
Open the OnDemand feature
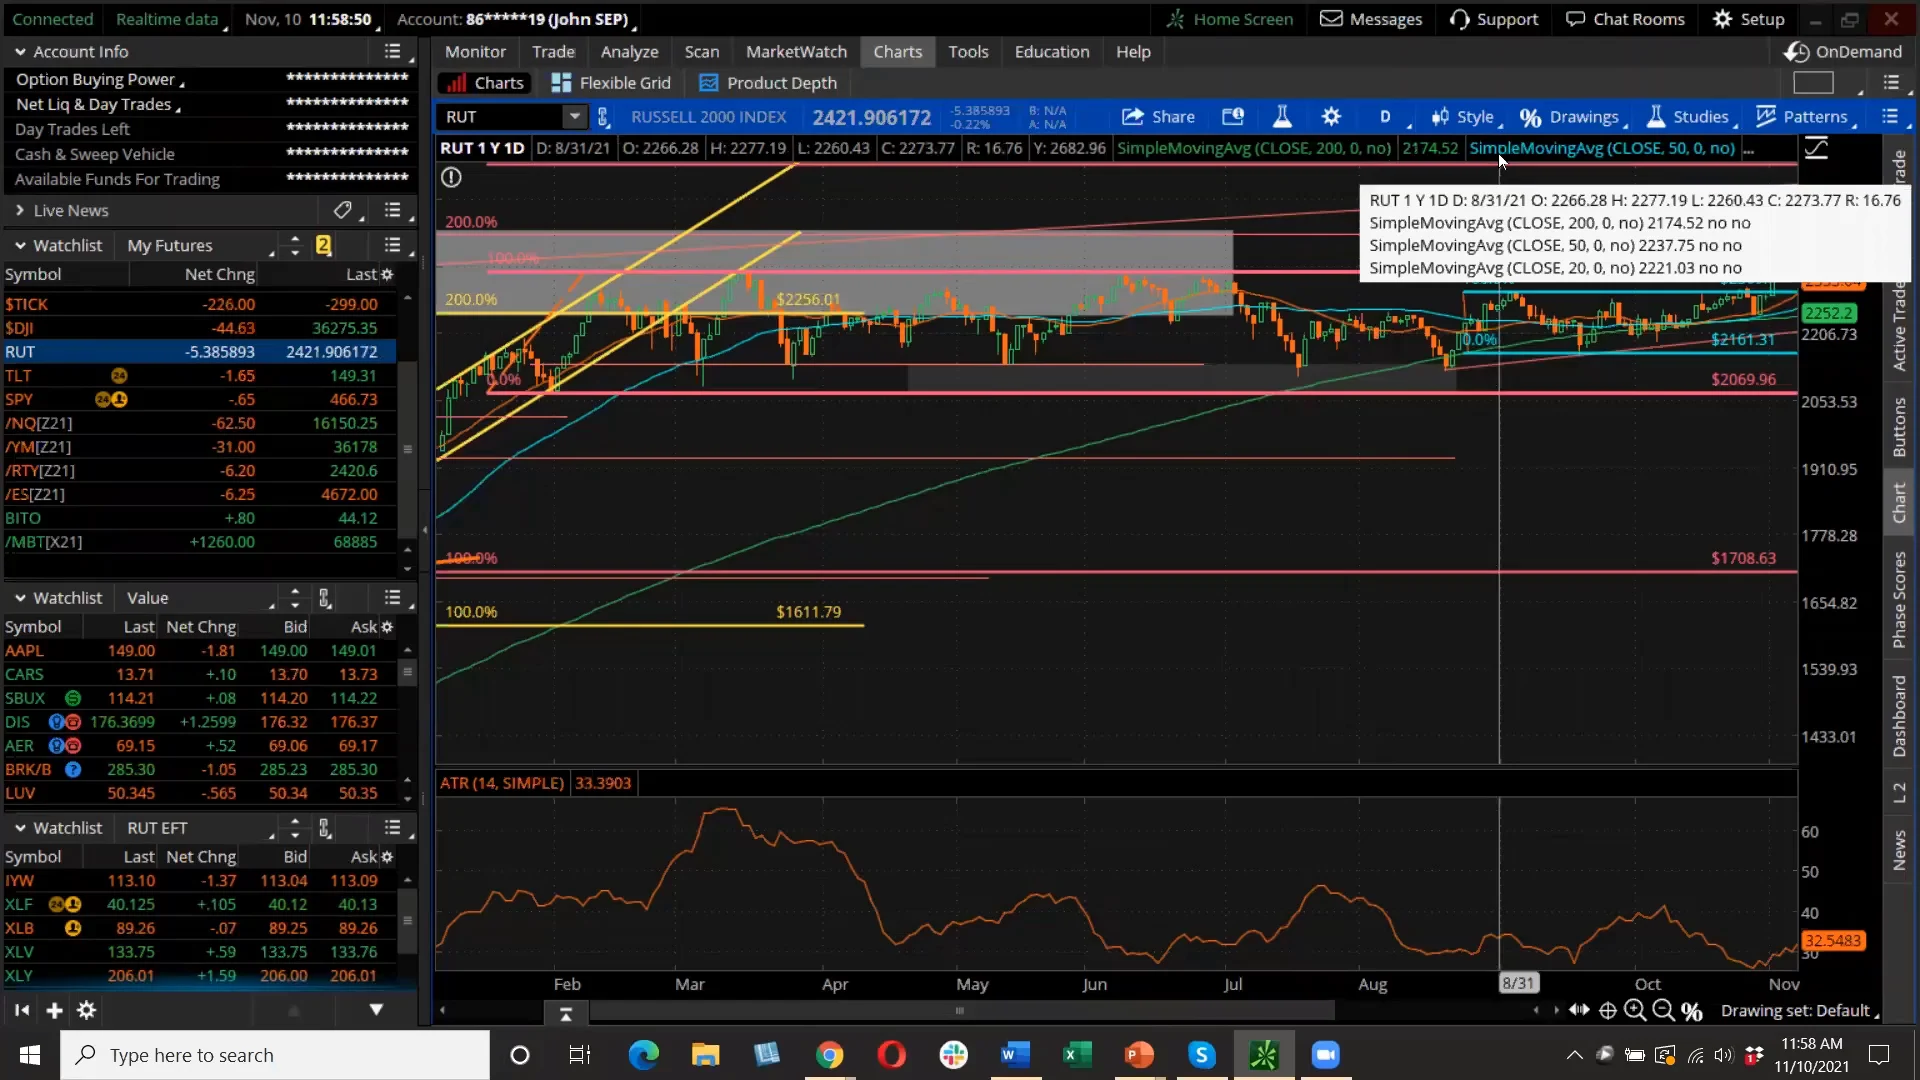pos(1843,51)
